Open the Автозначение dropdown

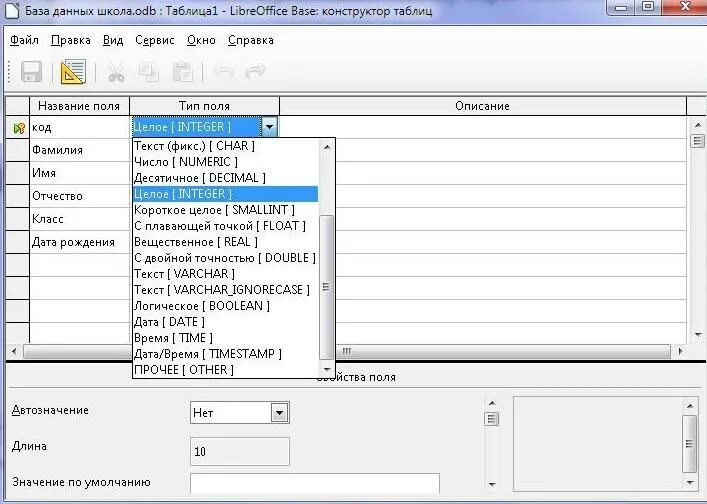(280, 412)
